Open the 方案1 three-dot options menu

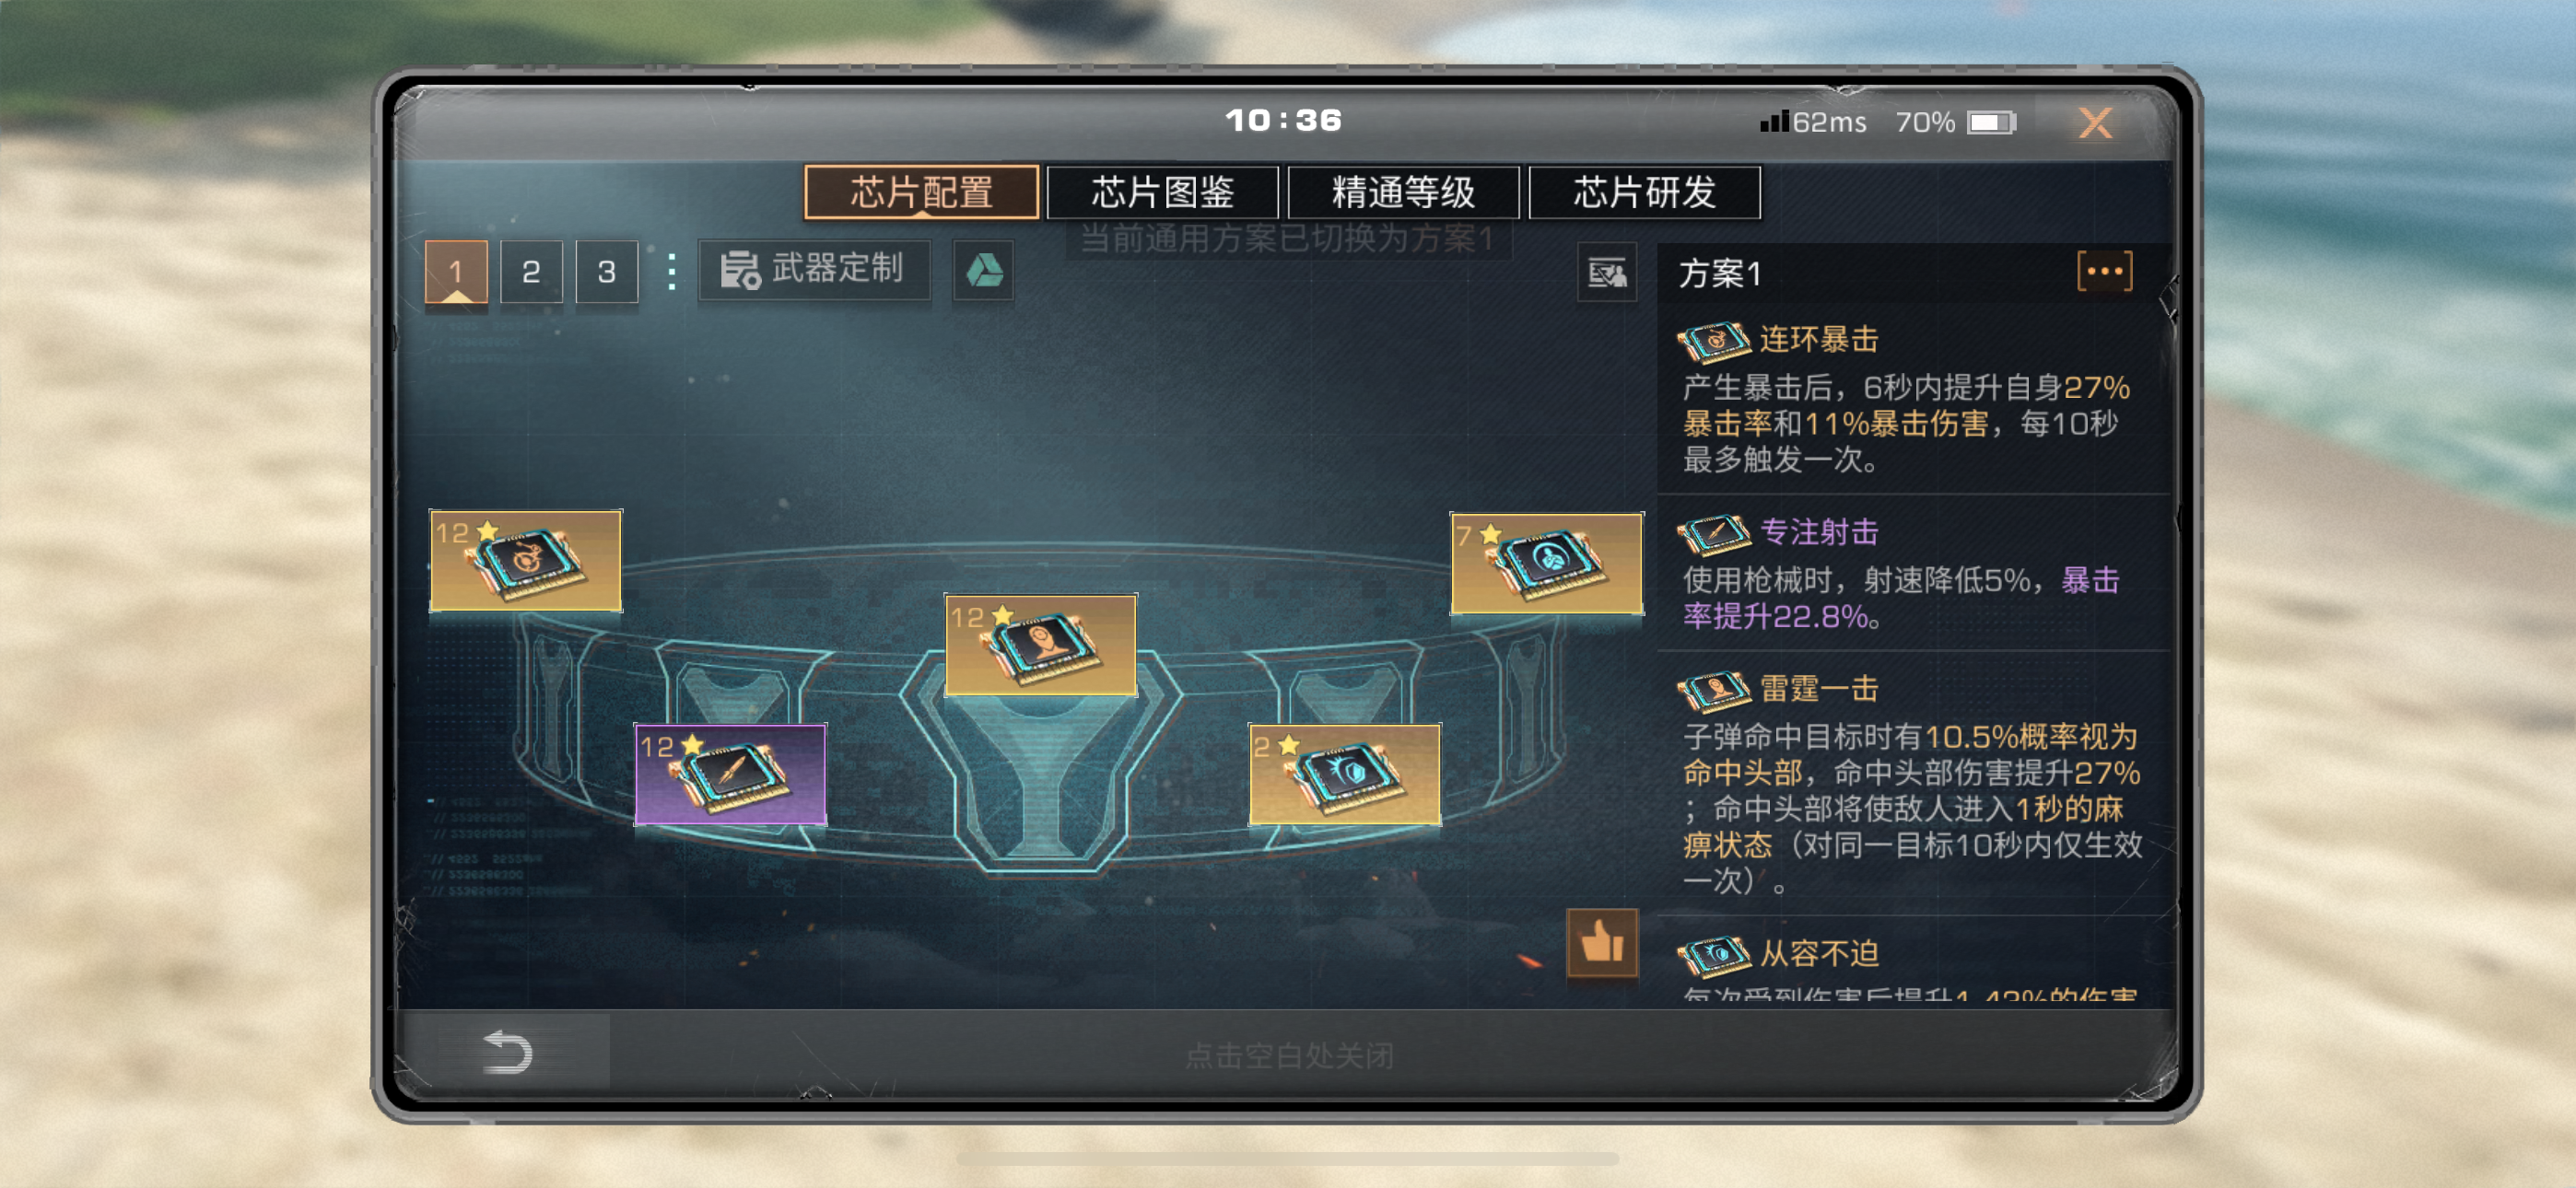click(x=2104, y=271)
